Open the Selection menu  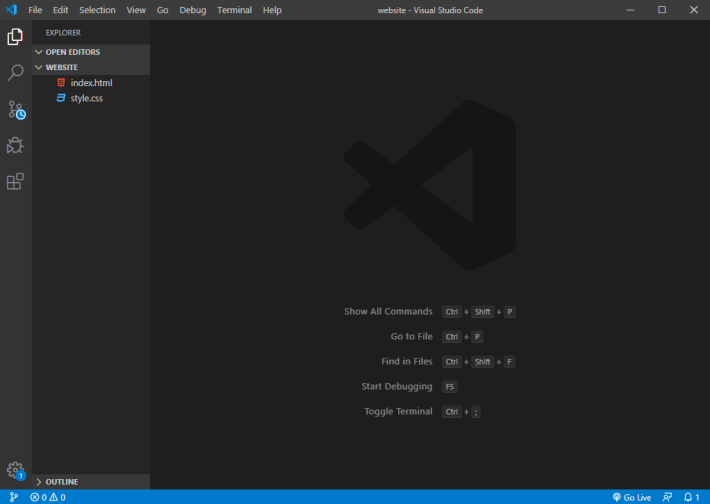click(x=97, y=10)
